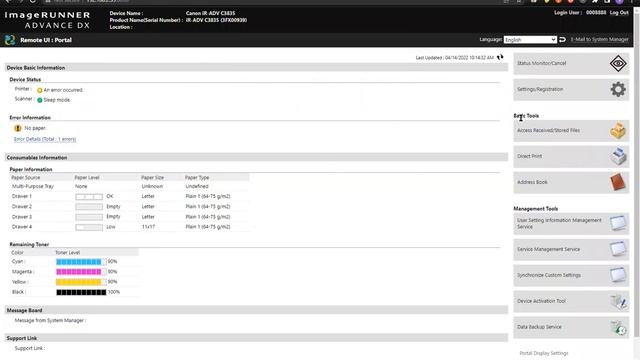Click the Message Board header
The width and height of the screenshot is (640, 360).
(256, 310)
